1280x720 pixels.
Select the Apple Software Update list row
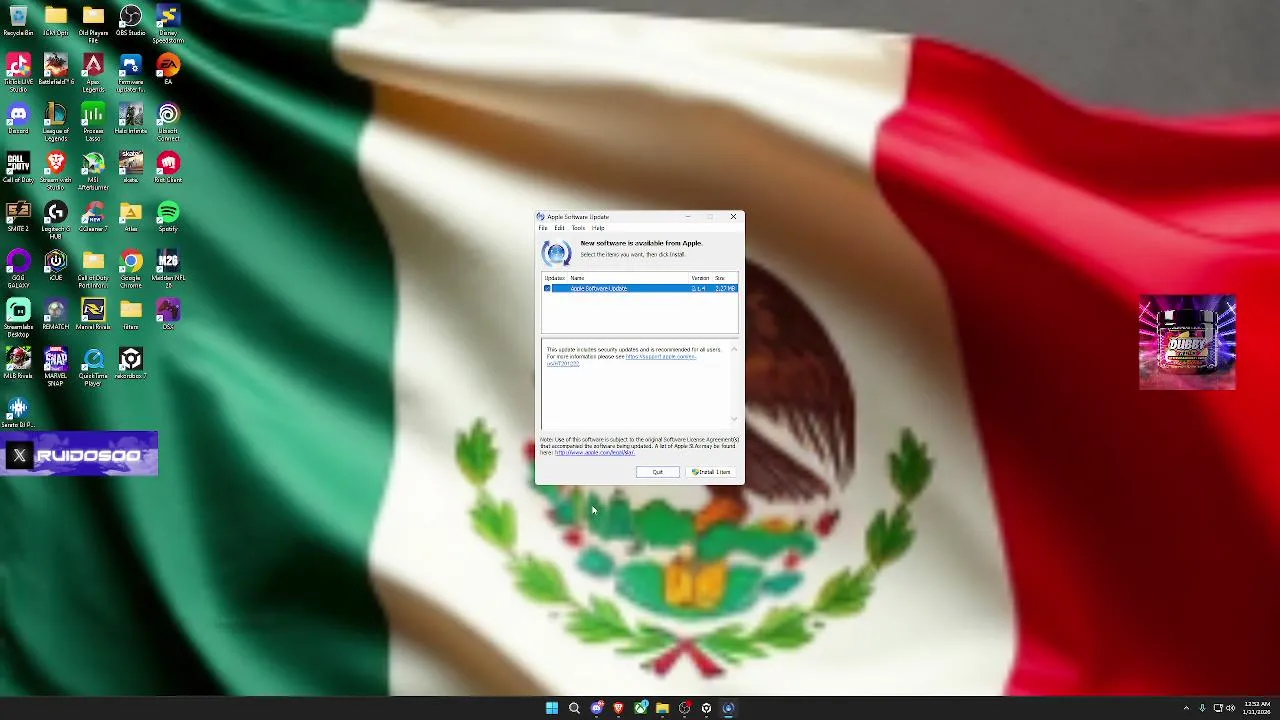point(640,288)
